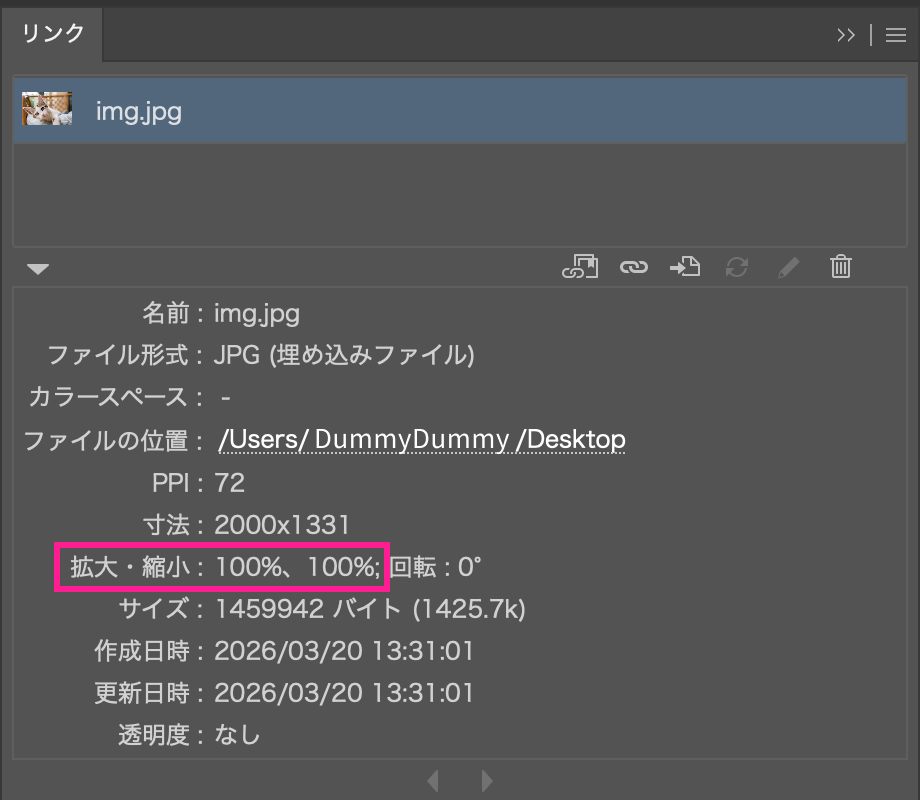This screenshot has width=920, height=800.
Task: Click the Relink from CC Libraries icon
Action: pos(580,267)
